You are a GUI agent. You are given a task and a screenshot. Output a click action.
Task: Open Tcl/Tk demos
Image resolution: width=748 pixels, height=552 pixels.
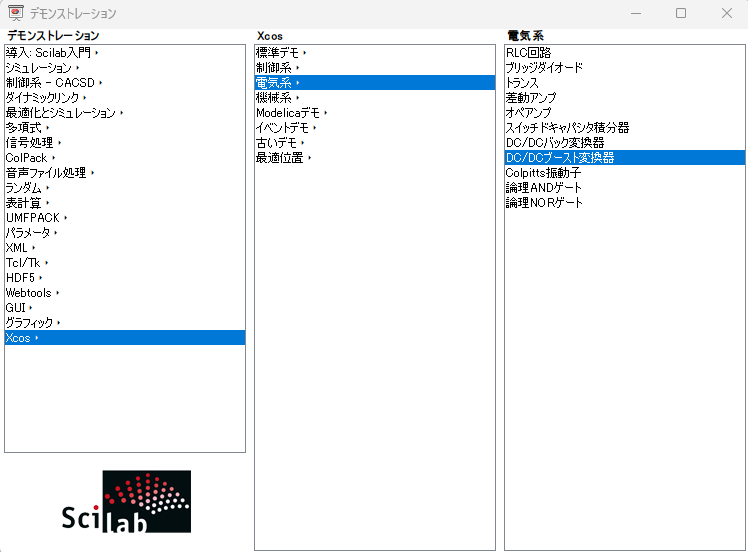click(125, 262)
